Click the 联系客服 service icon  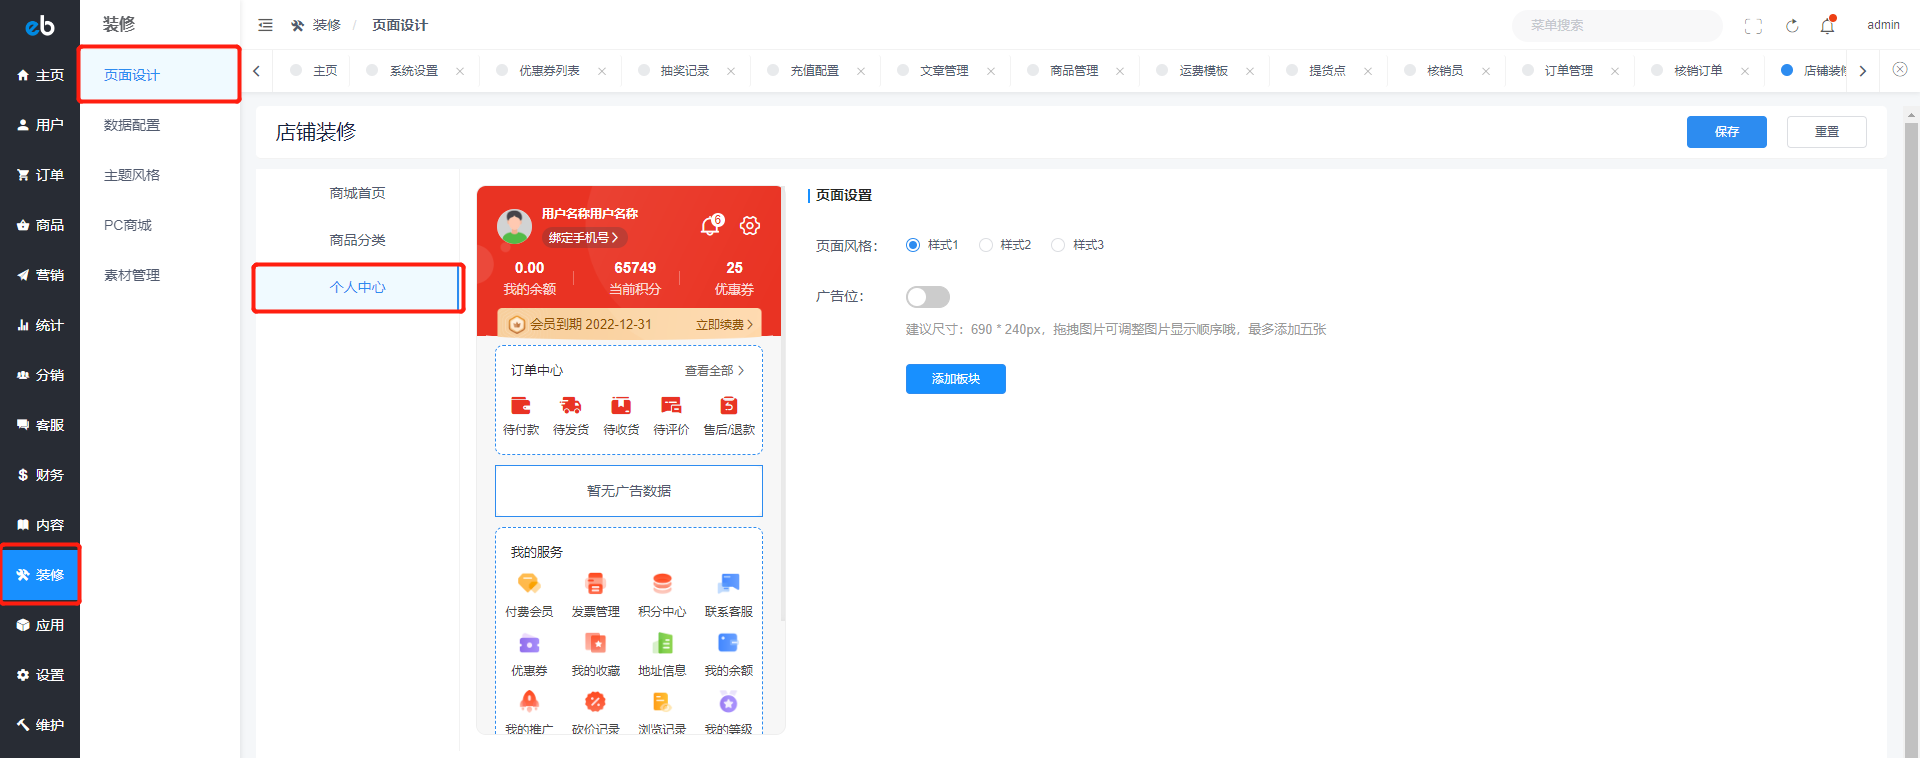(x=729, y=583)
